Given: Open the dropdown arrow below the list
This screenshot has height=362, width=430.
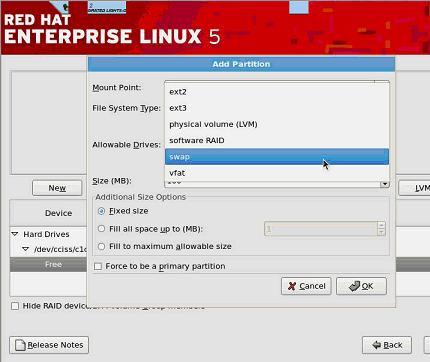Looking at the screenshot, I should pos(385,184).
